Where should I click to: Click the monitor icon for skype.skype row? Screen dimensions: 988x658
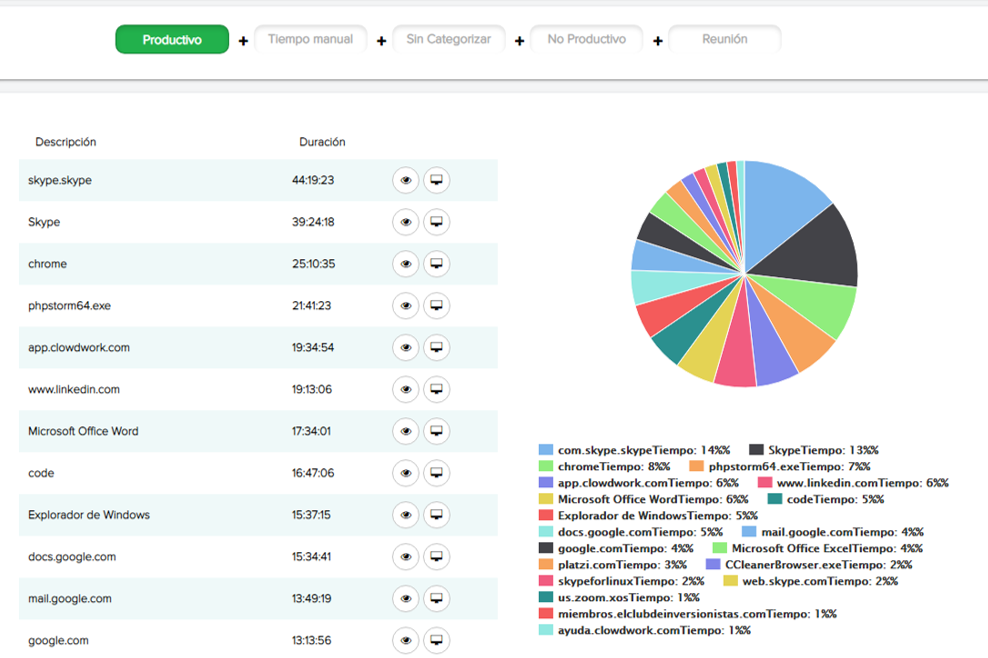(436, 180)
